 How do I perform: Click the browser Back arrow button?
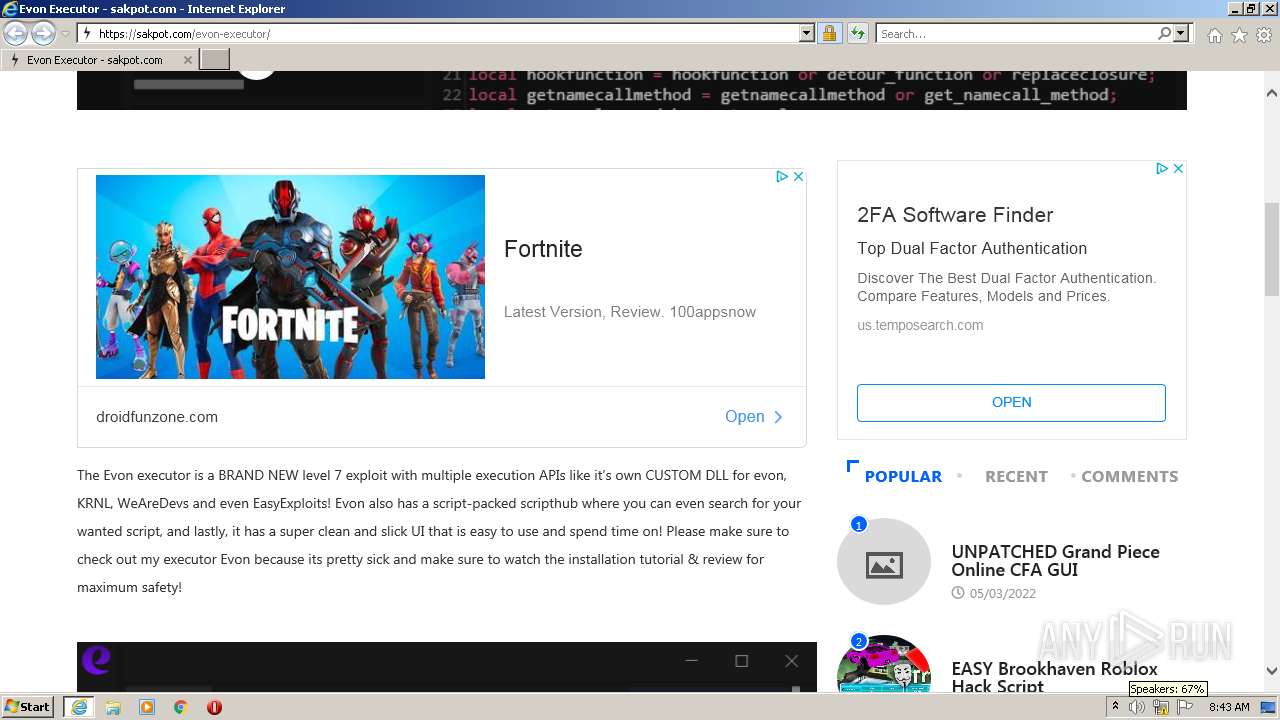point(16,33)
